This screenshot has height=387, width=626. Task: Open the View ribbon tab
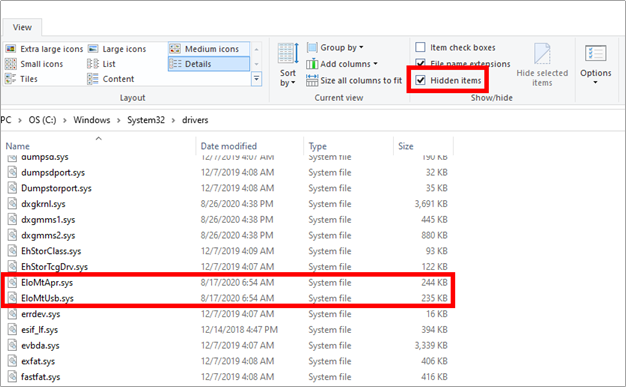point(22,28)
